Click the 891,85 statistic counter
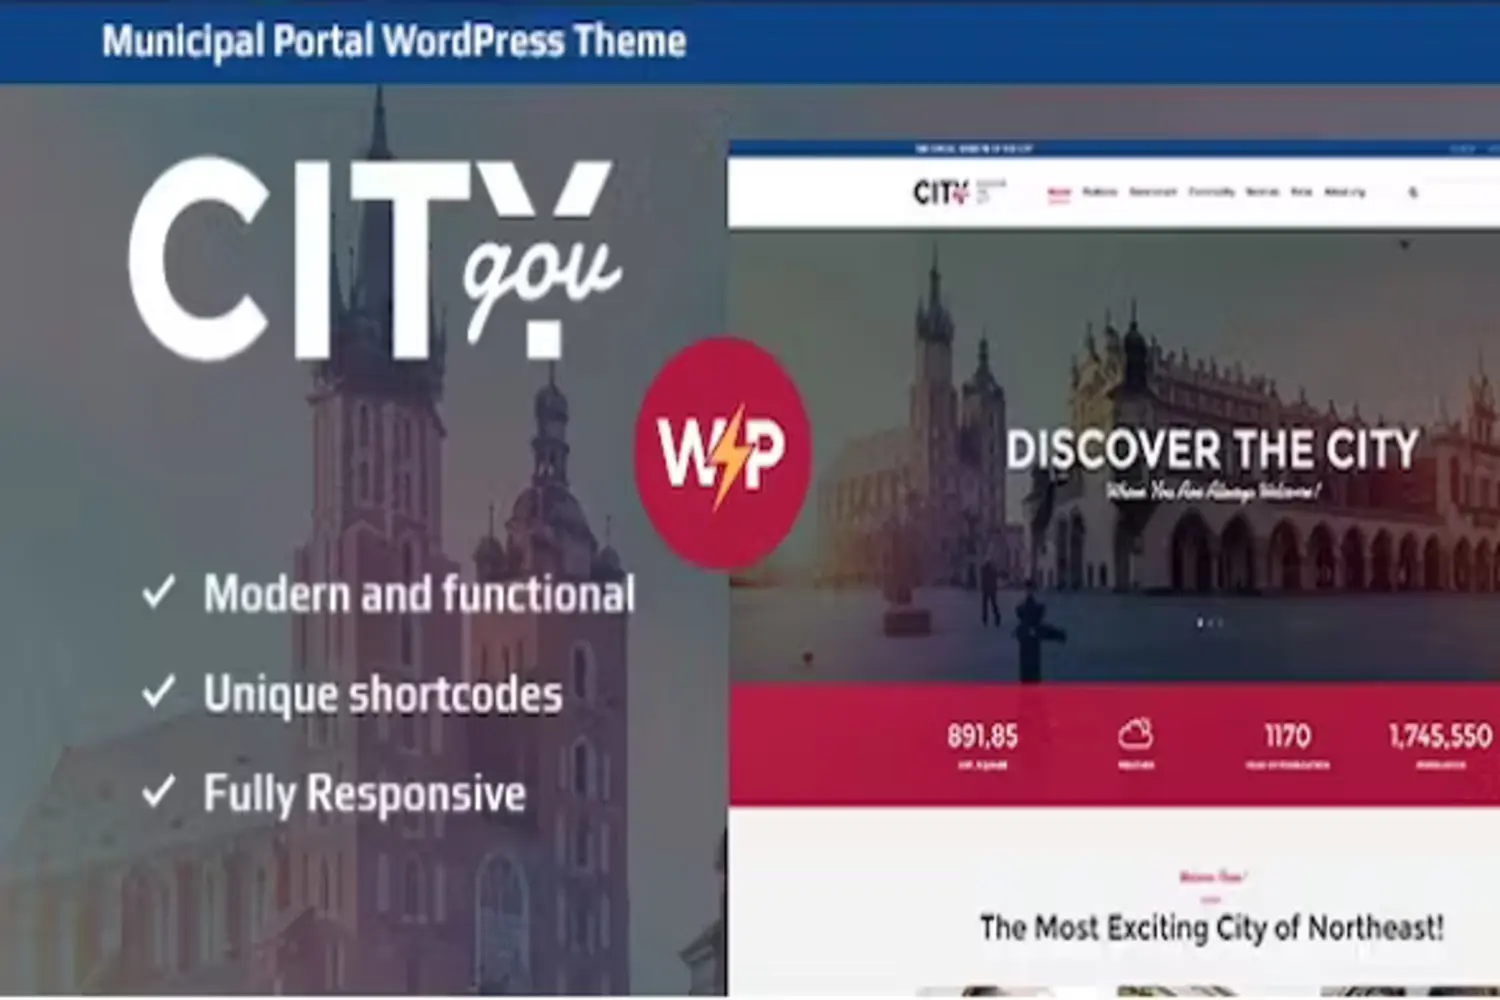 [982, 737]
